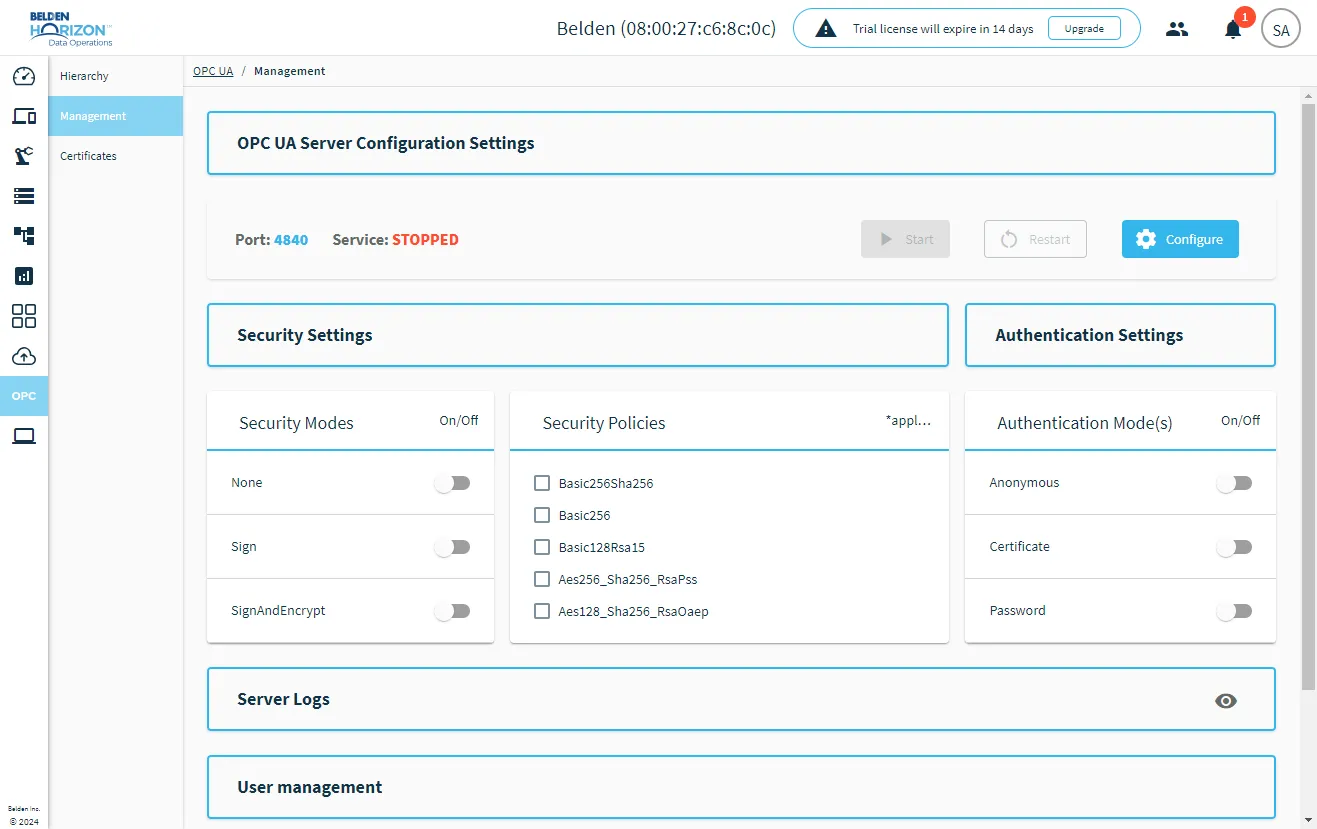The width and height of the screenshot is (1317, 829).
Task: Show server logs with the eye icon
Action: pyautogui.click(x=1226, y=700)
